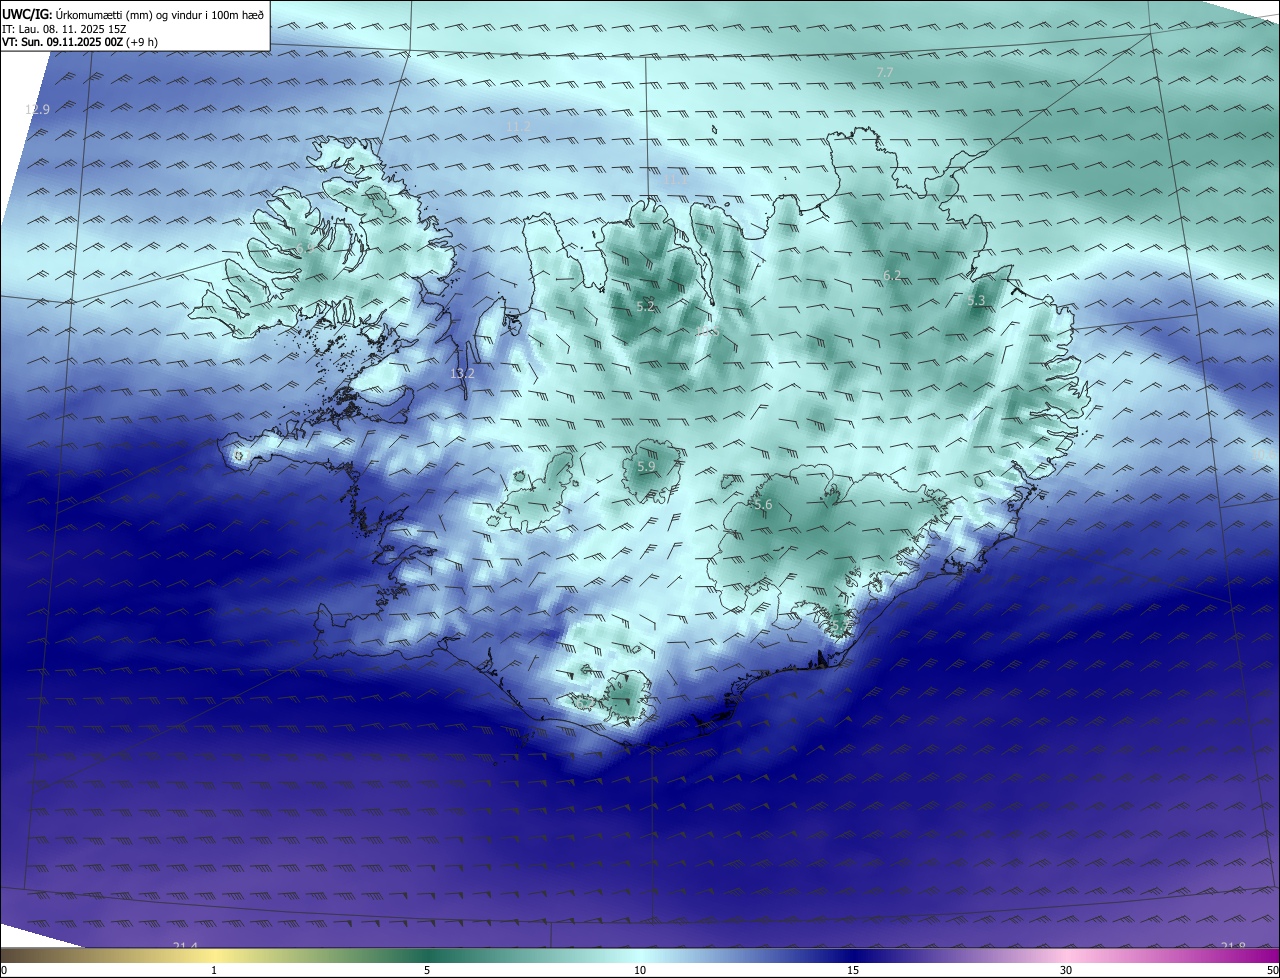Click the 12.9 value label

(x=37, y=109)
